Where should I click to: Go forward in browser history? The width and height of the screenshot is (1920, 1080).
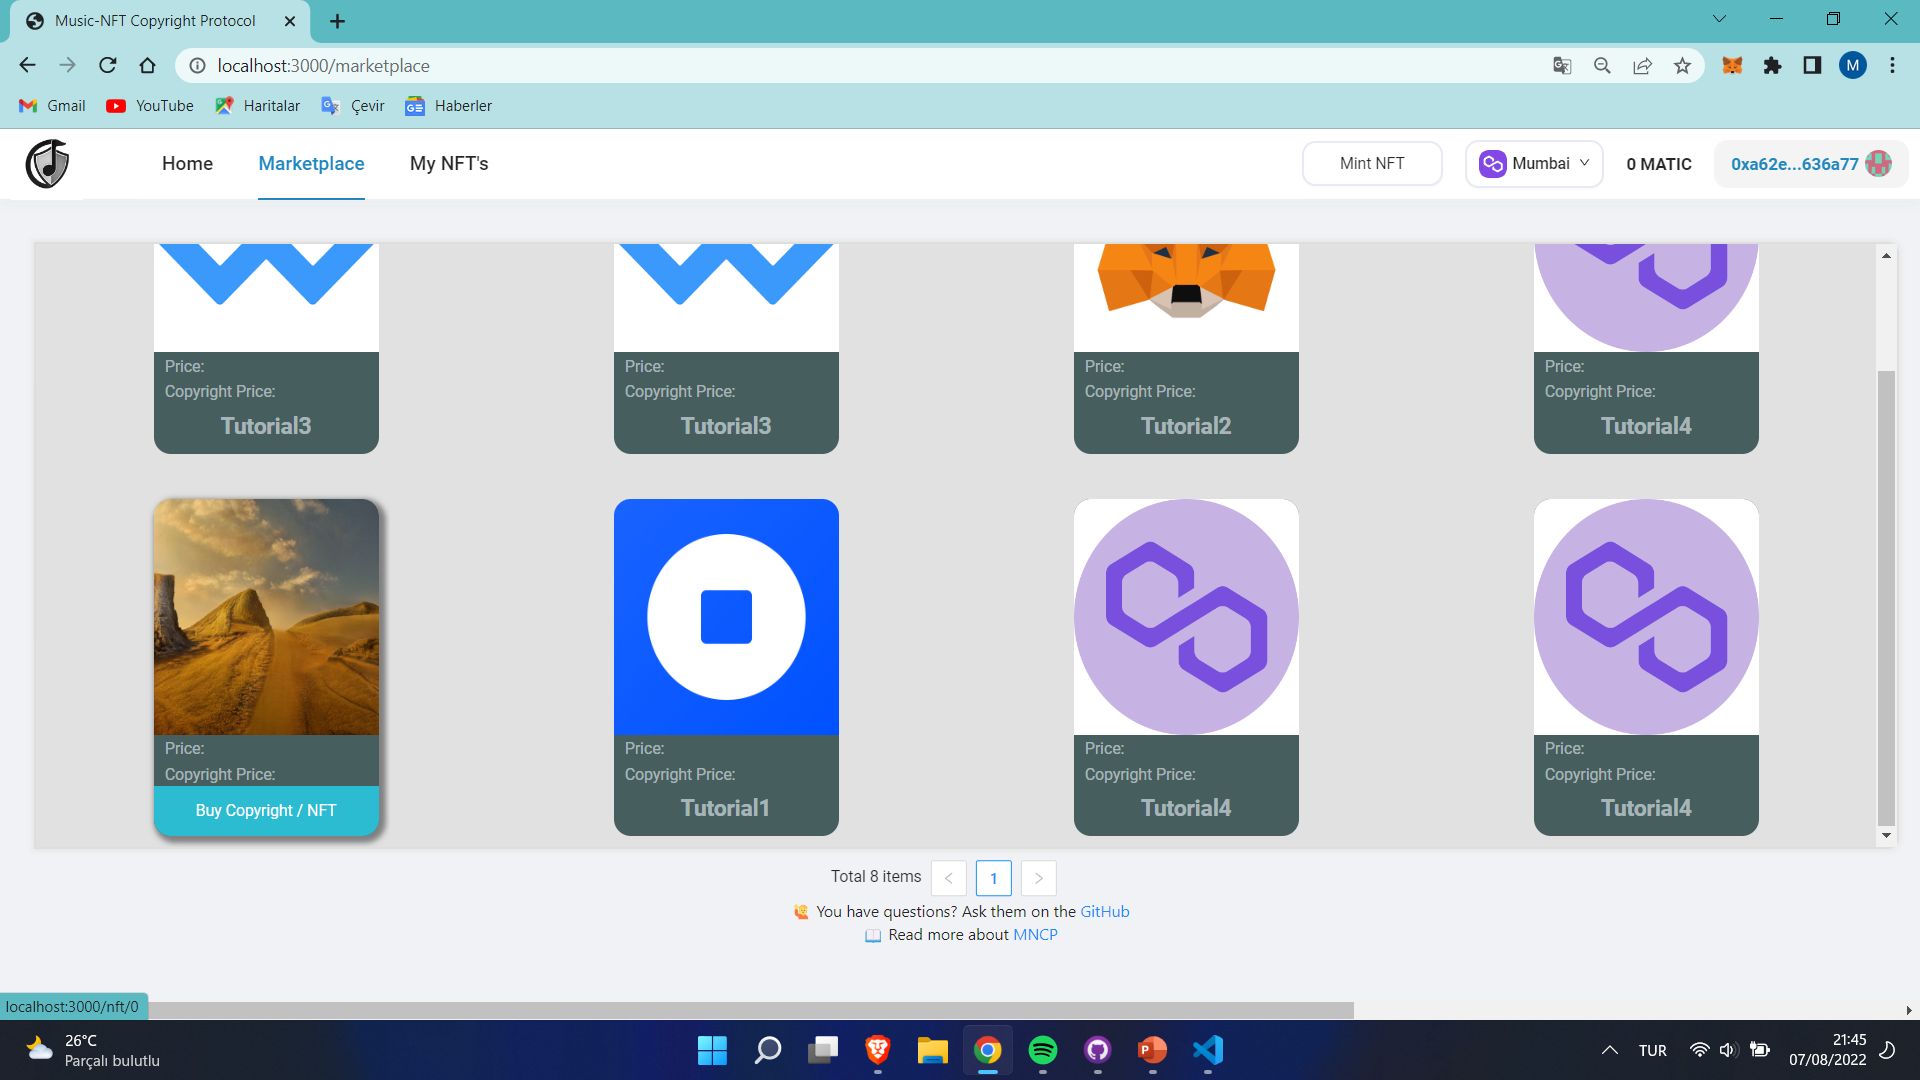coord(67,65)
